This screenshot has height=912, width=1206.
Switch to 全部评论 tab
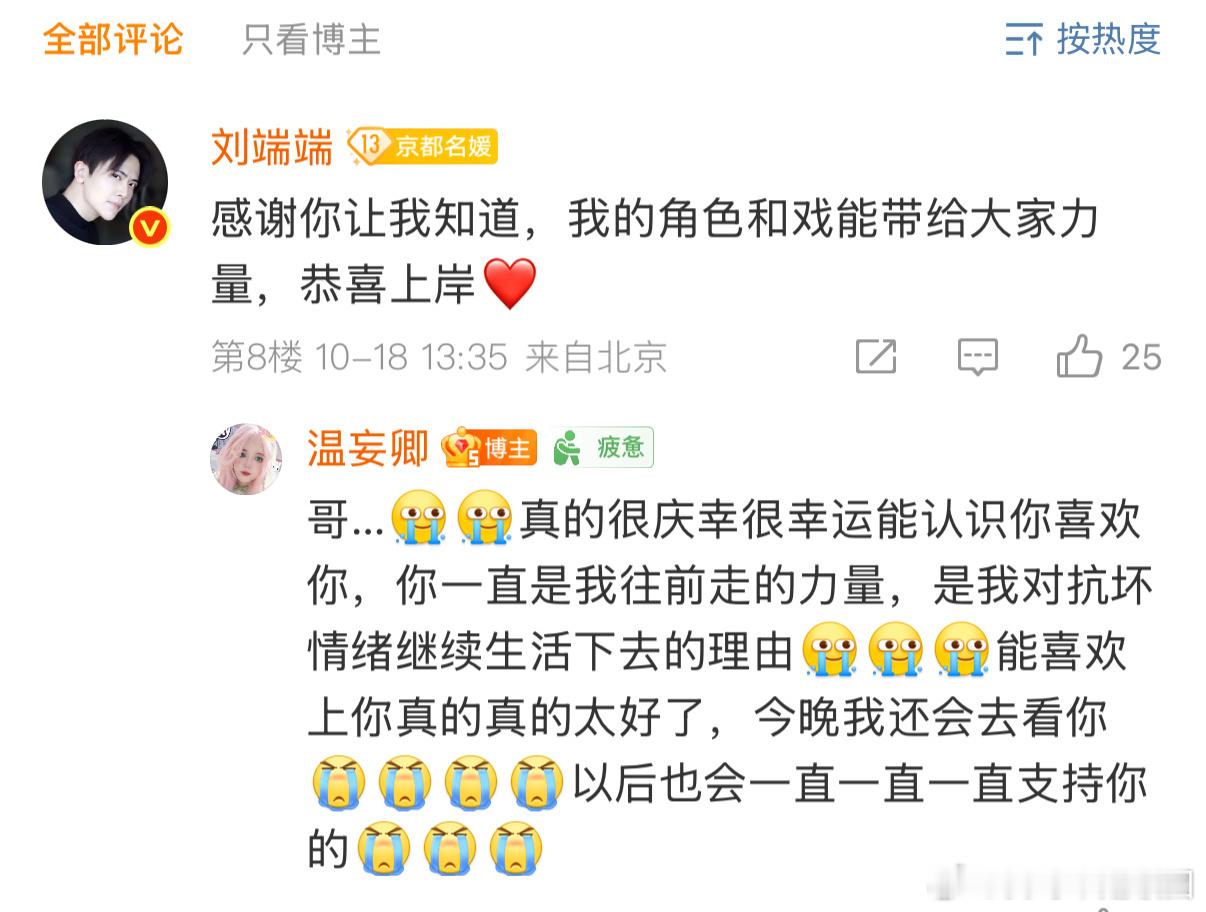(x=113, y=39)
